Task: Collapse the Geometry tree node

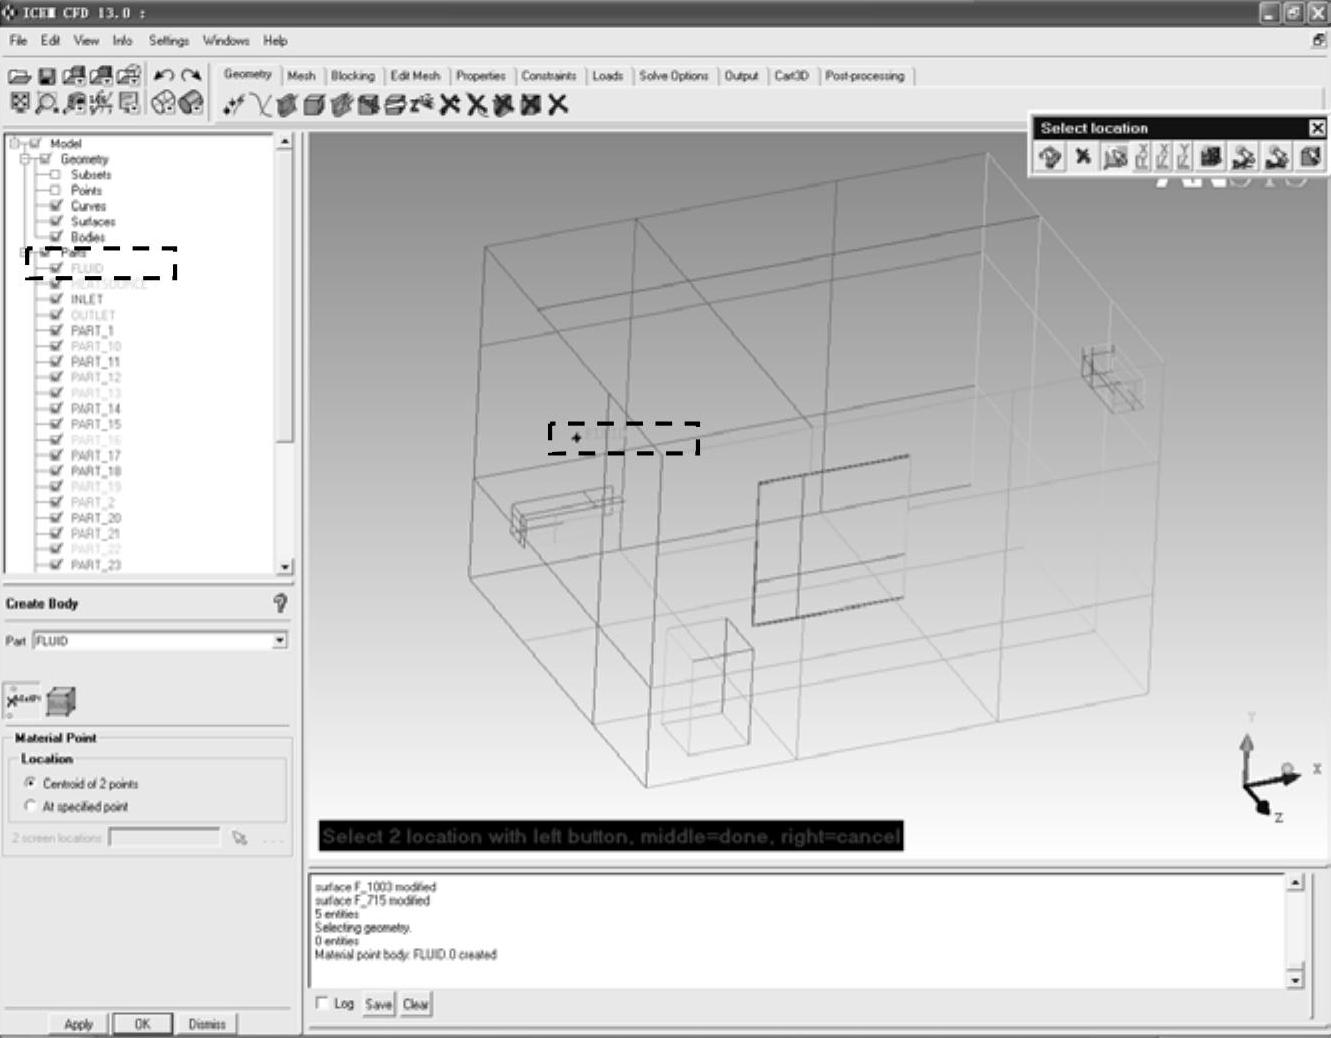Action: [x=25, y=159]
